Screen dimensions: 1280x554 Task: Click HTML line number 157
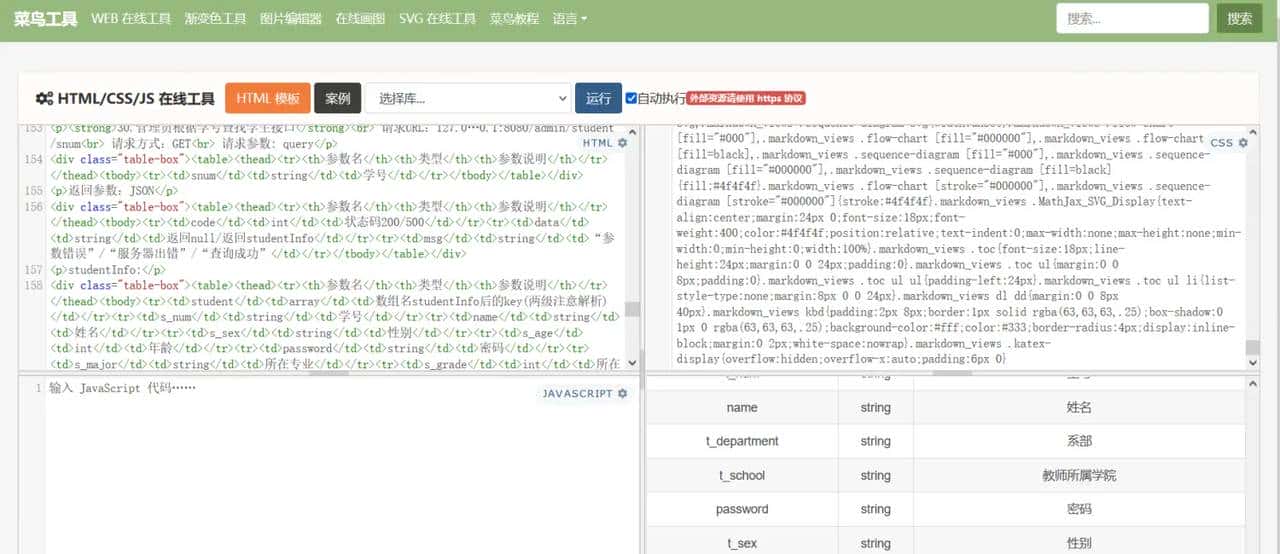click(33, 270)
